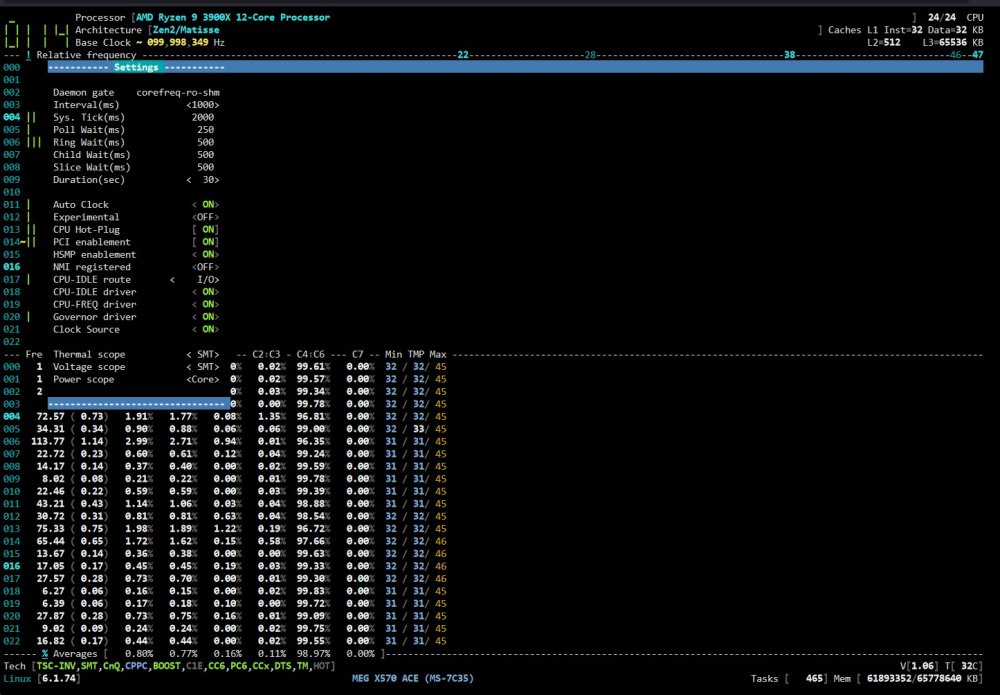Click the MEG X570 ACE (MS-7C35) board name

pos(413,679)
